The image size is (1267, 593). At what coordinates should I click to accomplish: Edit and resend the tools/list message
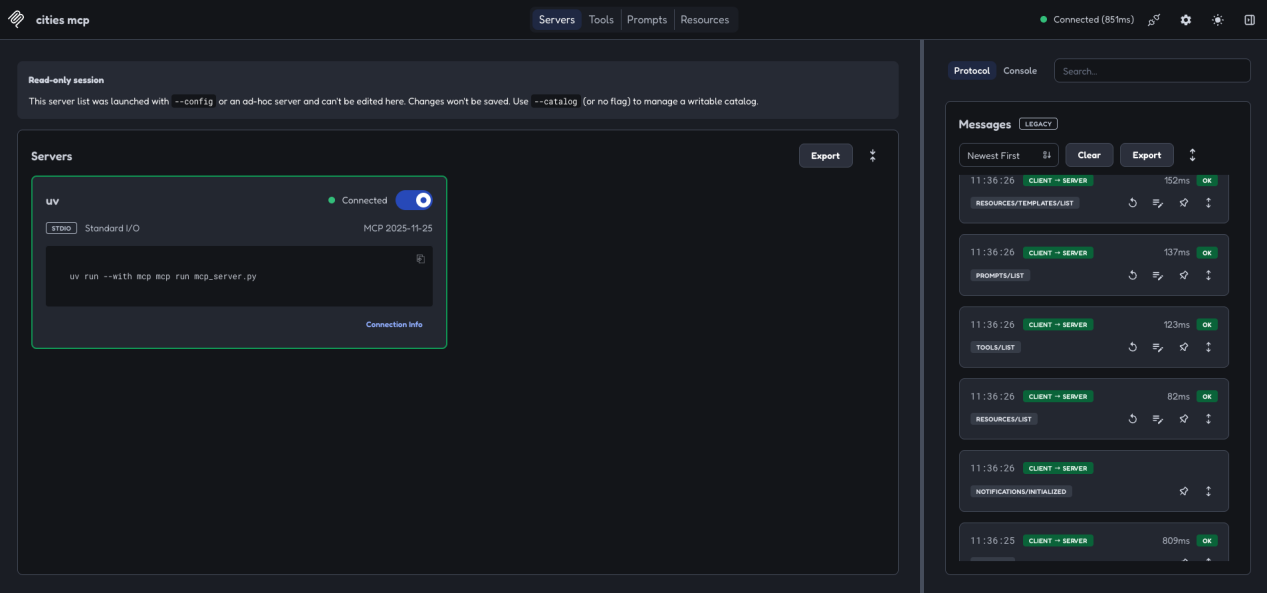1158,347
